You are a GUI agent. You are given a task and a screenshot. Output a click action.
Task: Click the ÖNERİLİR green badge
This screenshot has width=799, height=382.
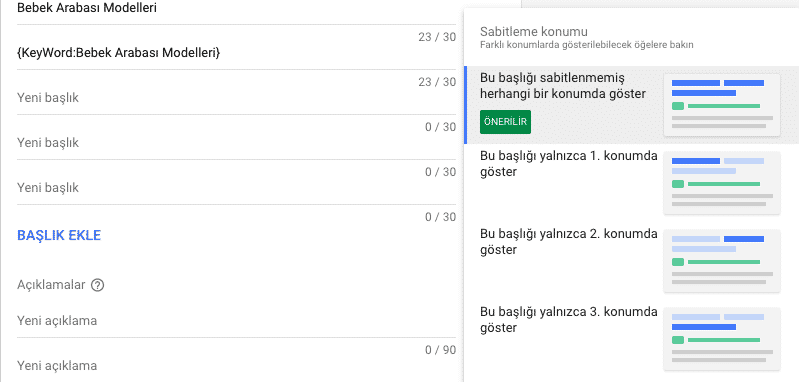(x=505, y=122)
